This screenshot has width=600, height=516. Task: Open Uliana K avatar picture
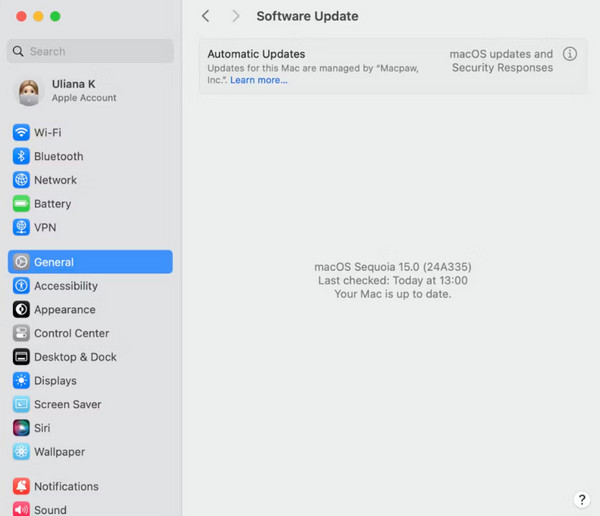tap(29, 92)
